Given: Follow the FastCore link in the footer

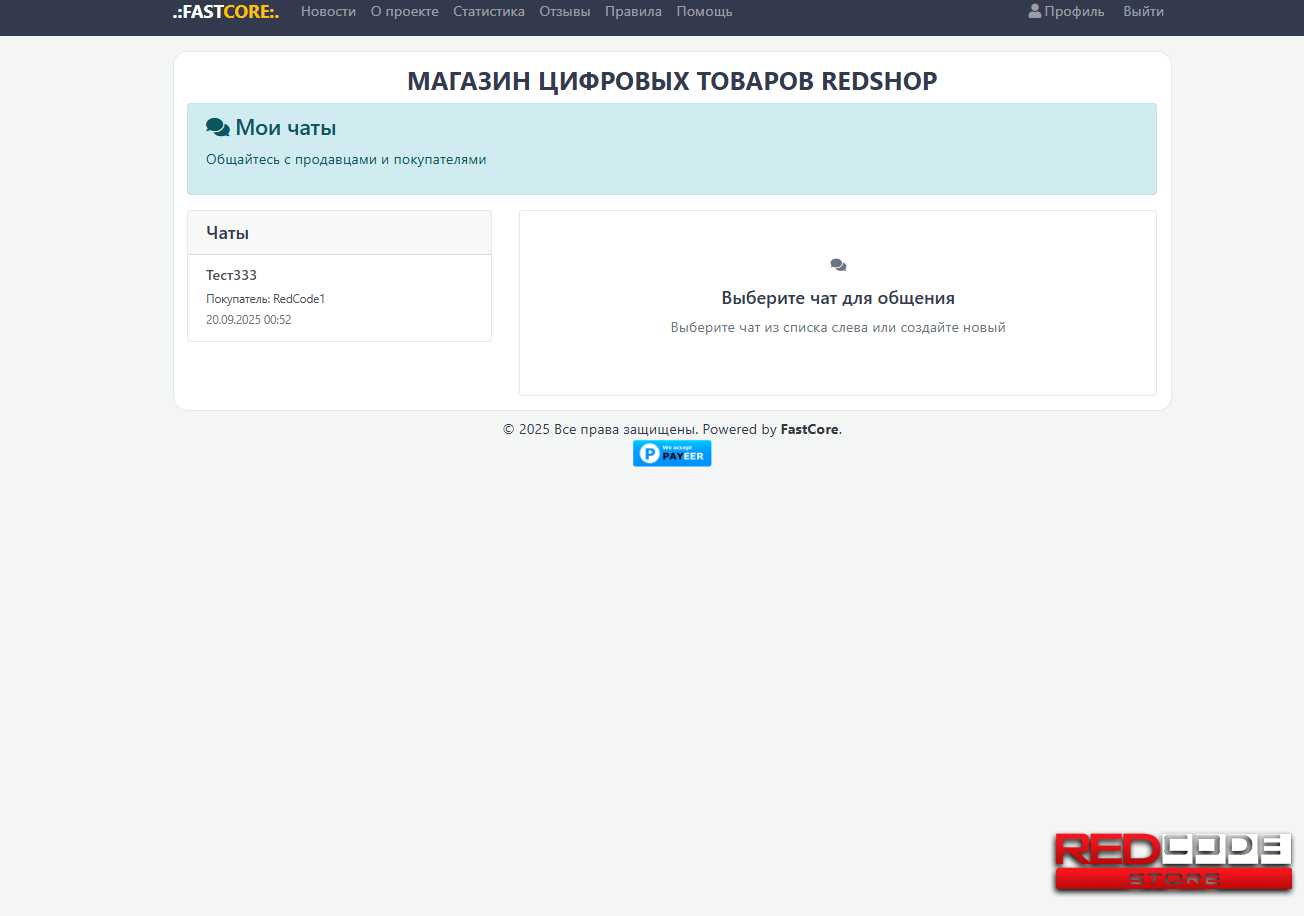Looking at the screenshot, I should pos(809,429).
